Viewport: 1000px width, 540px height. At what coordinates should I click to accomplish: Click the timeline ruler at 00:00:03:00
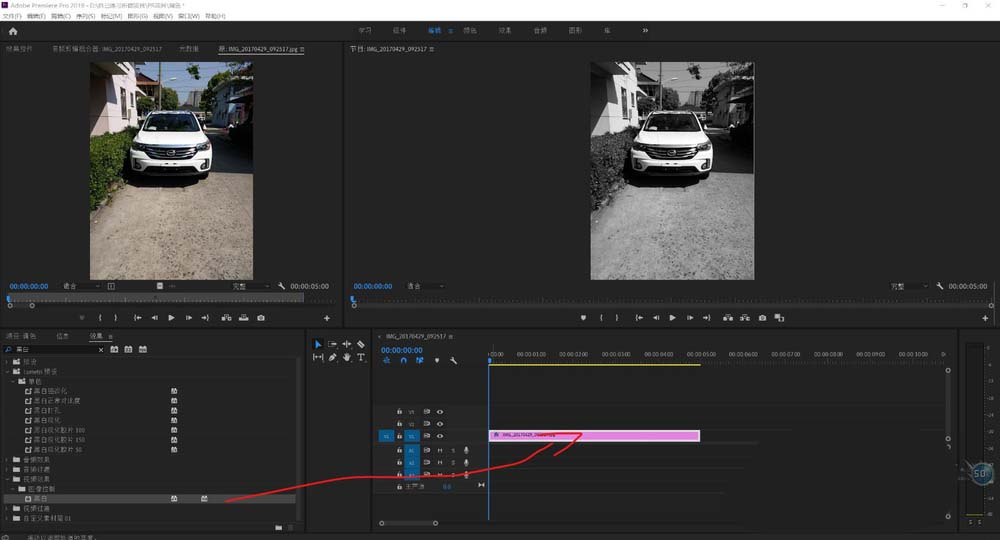(615, 354)
